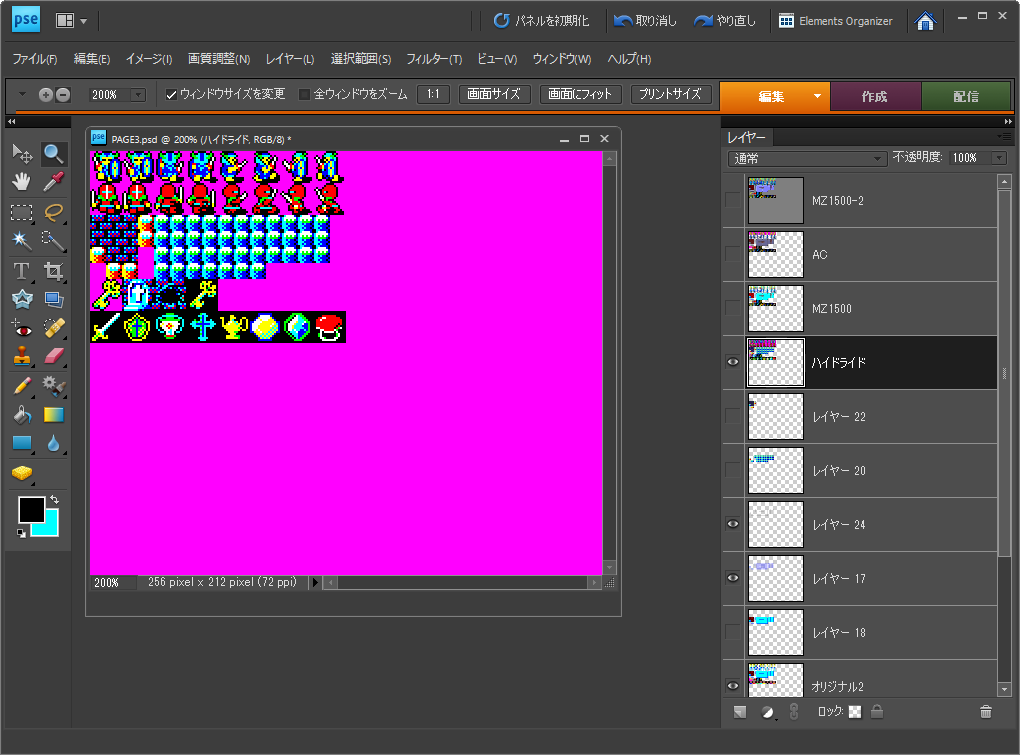Select the Clone Stamp tool
Screen dimensions: 1020x755
[x=22, y=356]
